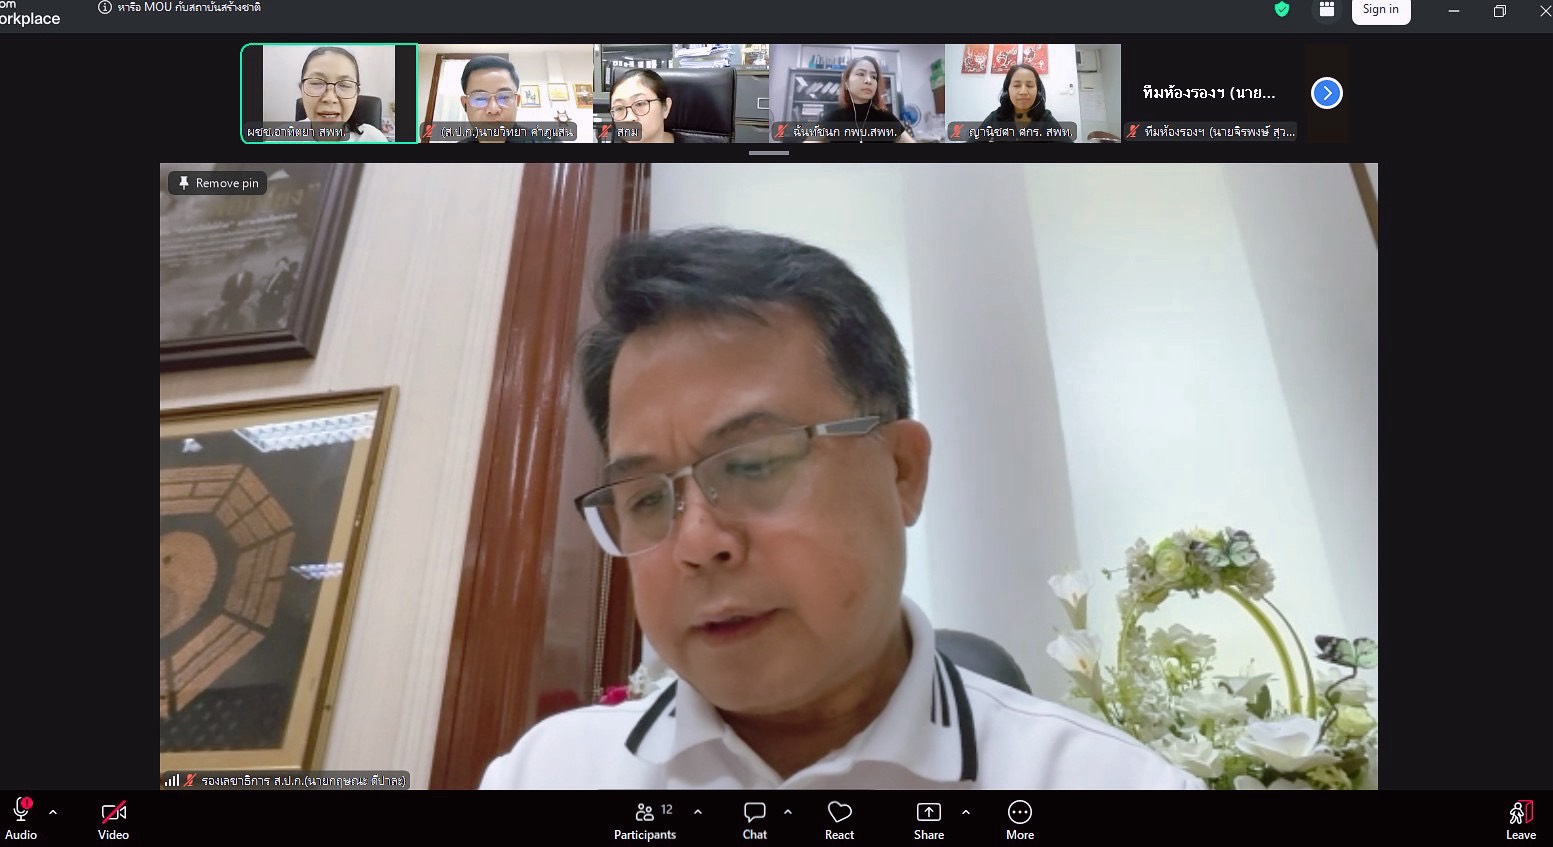Click the Sign in button
The image size is (1553, 847).
(1381, 9)
